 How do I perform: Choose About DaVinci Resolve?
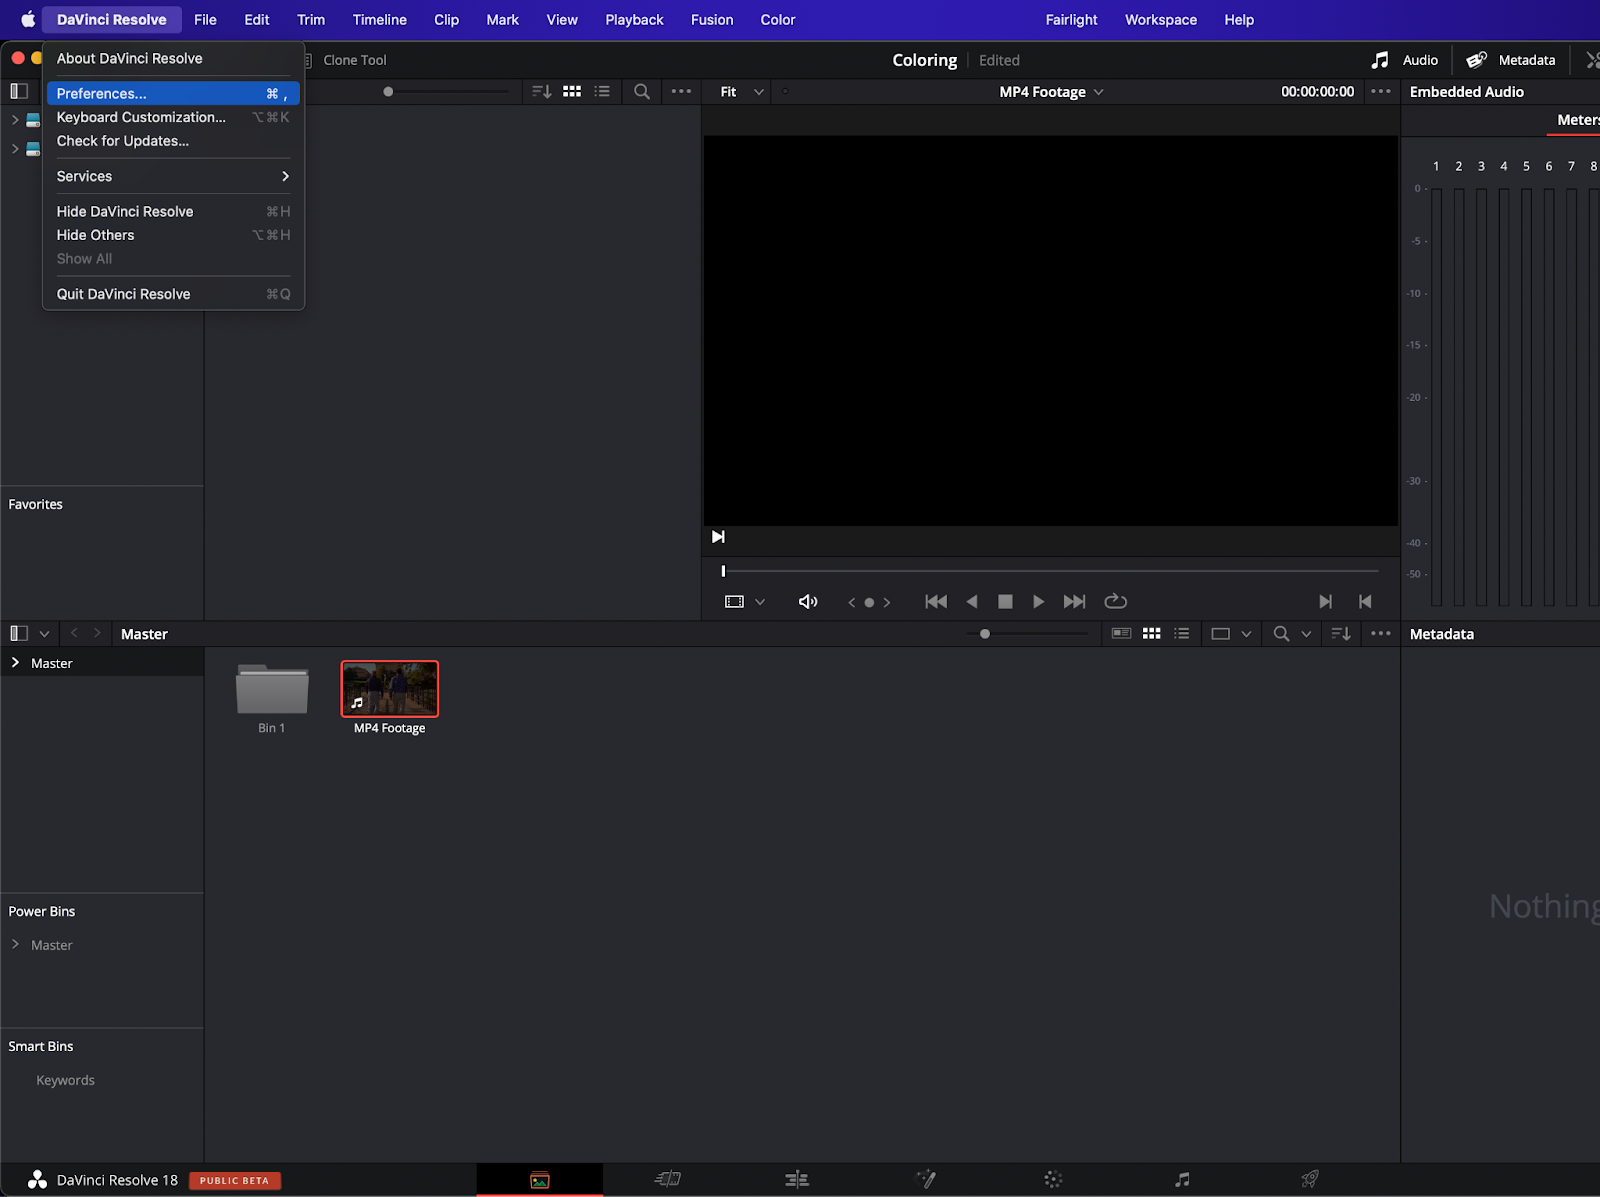(173, 58)
